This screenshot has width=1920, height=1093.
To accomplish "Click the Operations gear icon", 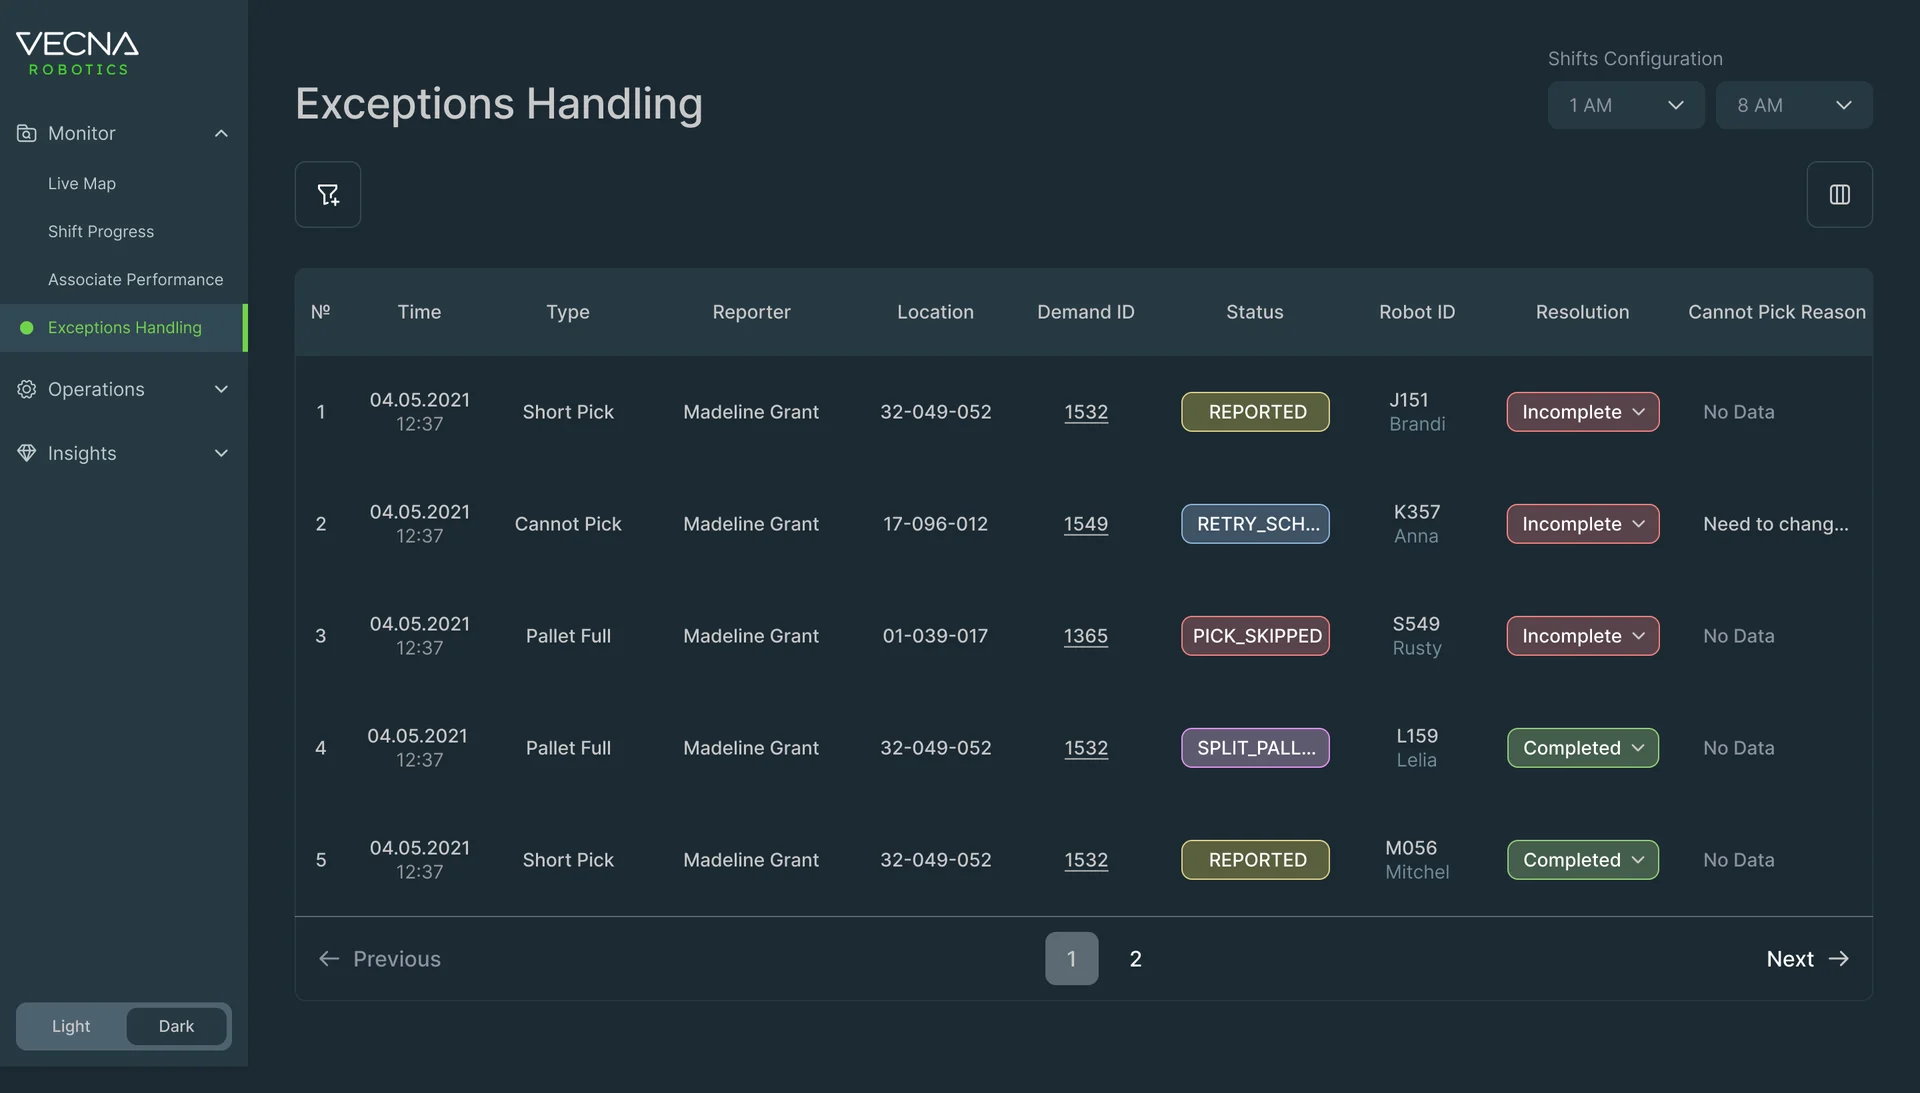I will (27, 389).
